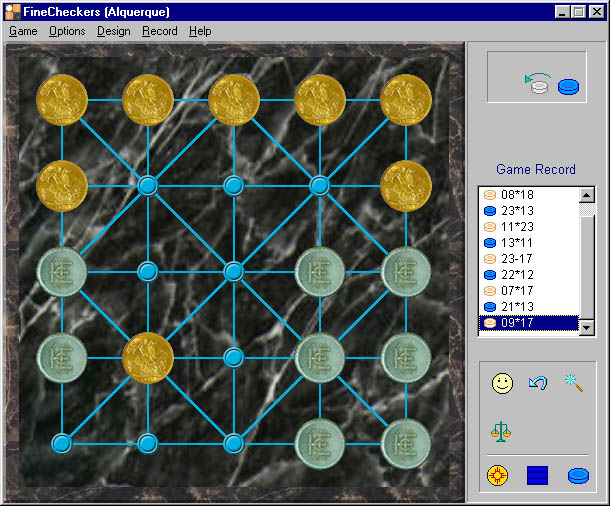Open the Game menu
The height and width of the screenshot is (506, 610).
pyautogui.click(x=23, y=31)
